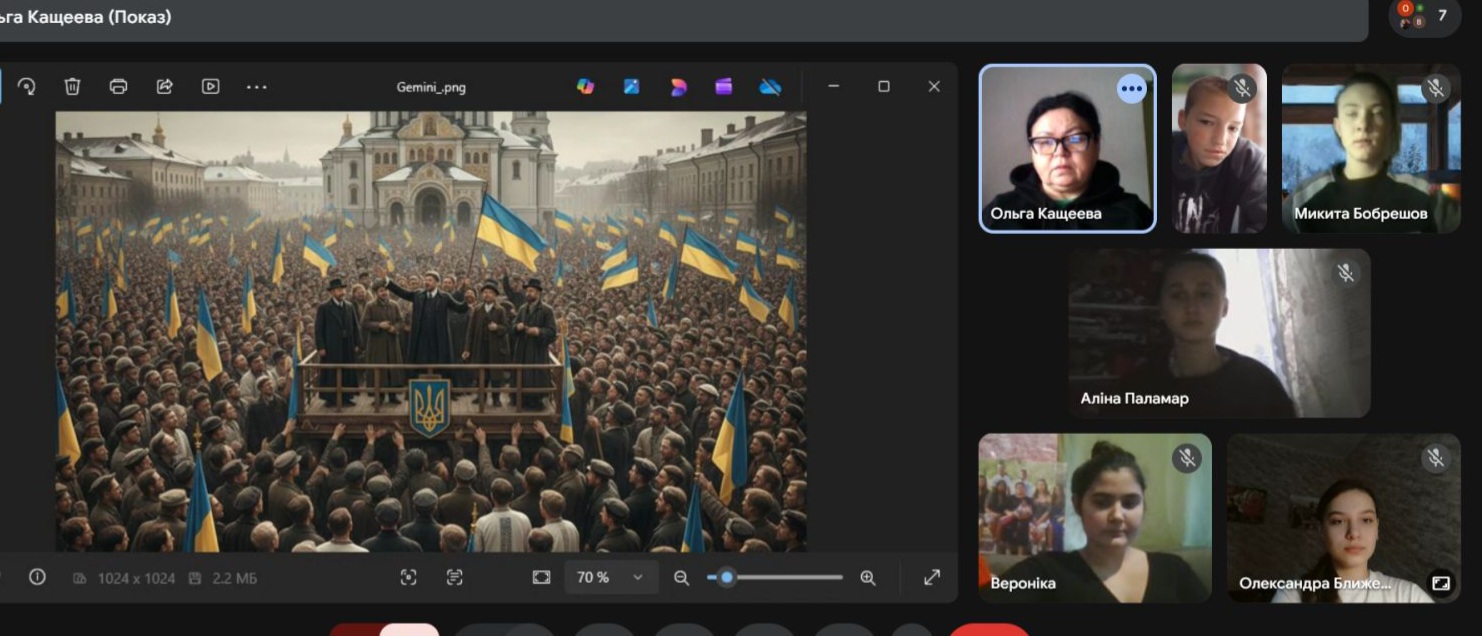Start slideshow from the toolbar
Image resolution: width=1482 pixels, height=636 pixels.
(210, 87)
